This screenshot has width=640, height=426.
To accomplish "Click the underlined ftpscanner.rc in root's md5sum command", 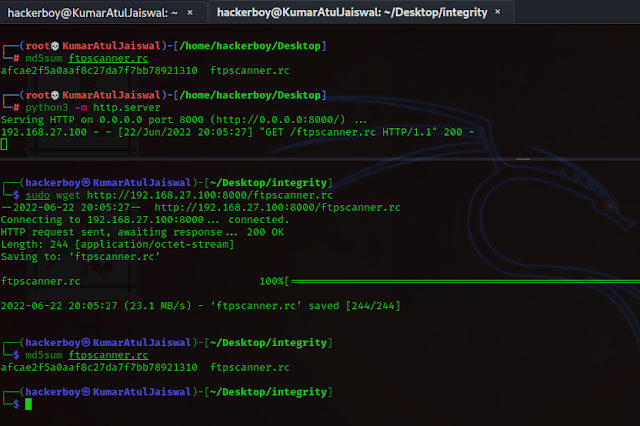I will click(x=108, y=58).
